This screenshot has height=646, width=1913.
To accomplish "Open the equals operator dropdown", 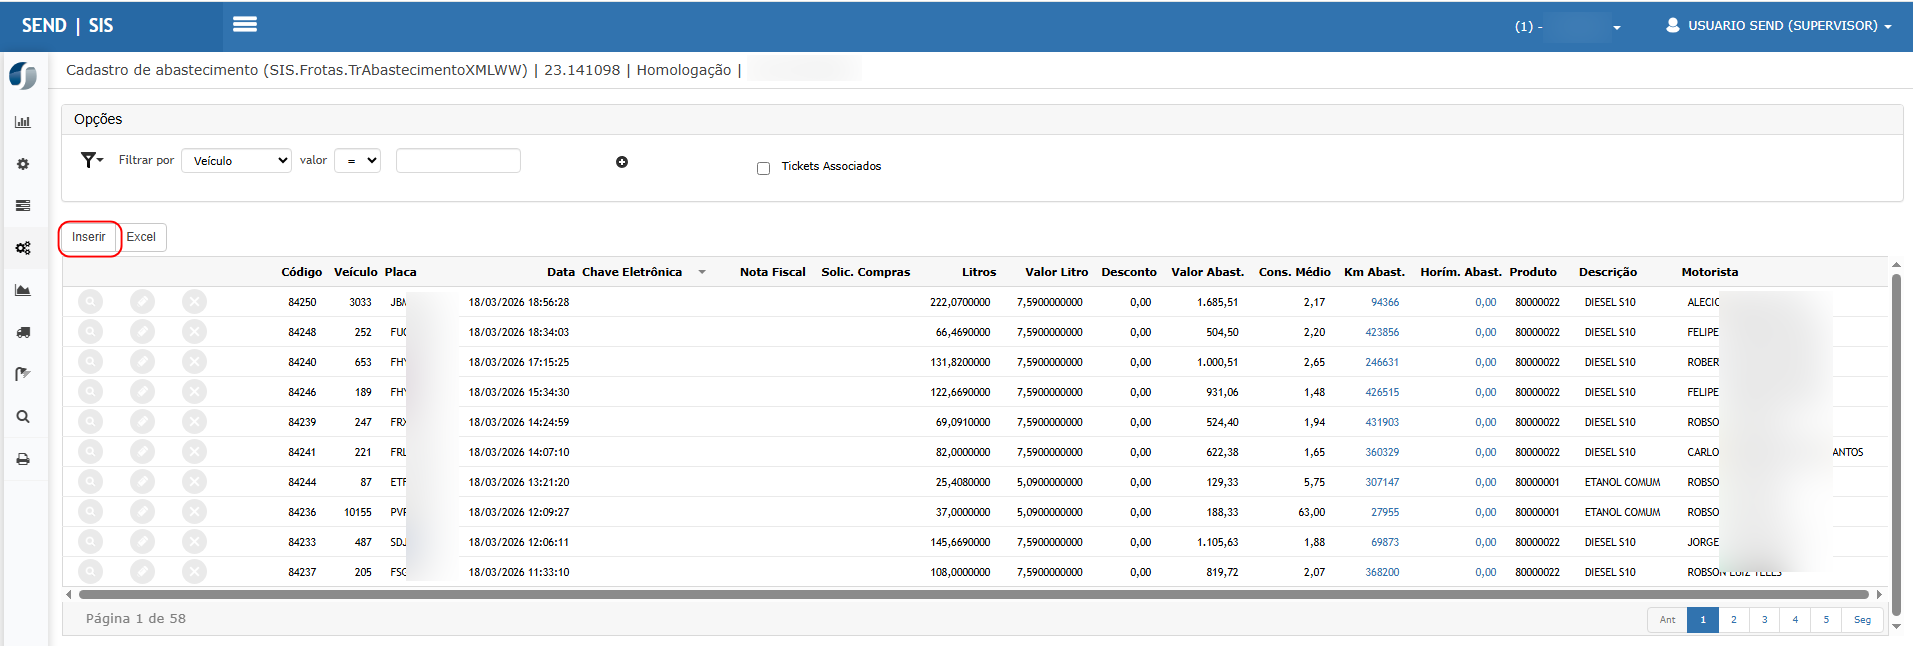I will [358, 160].
